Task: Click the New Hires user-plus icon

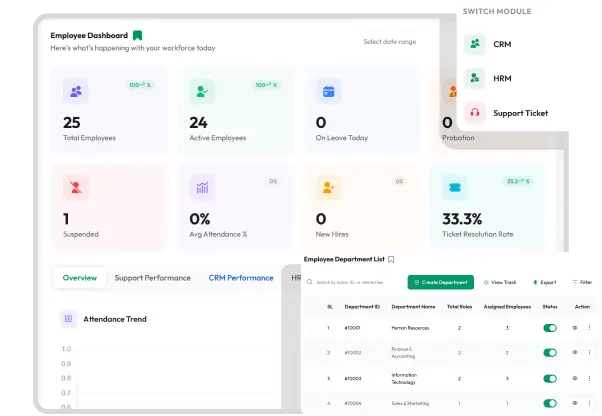Action: point(328,188)
